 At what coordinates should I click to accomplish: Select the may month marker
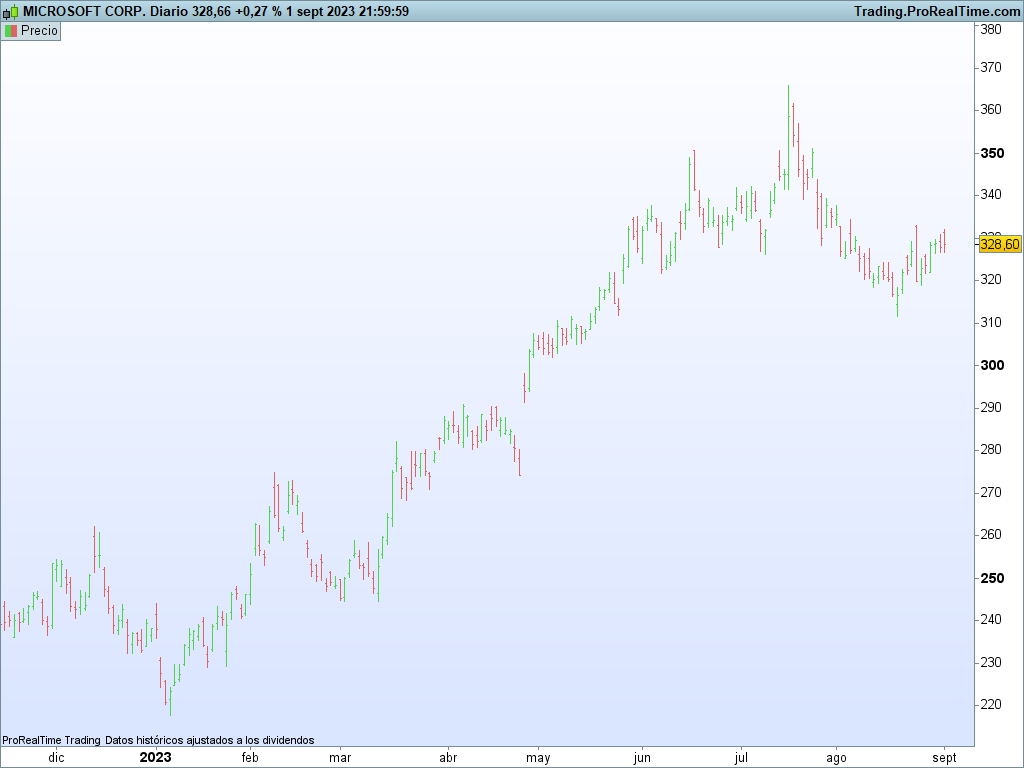tap(538, 758)
